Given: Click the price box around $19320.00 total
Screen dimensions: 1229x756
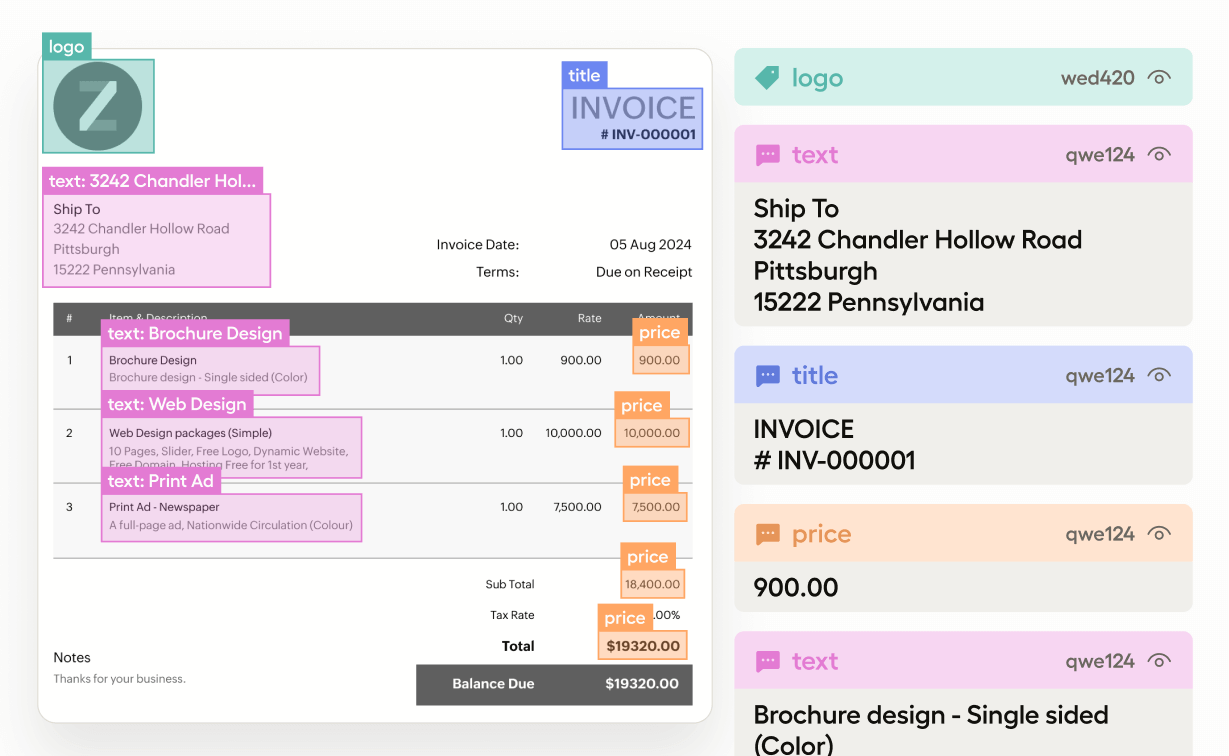Looking at the screenshot, I should (x=643, y=646).
